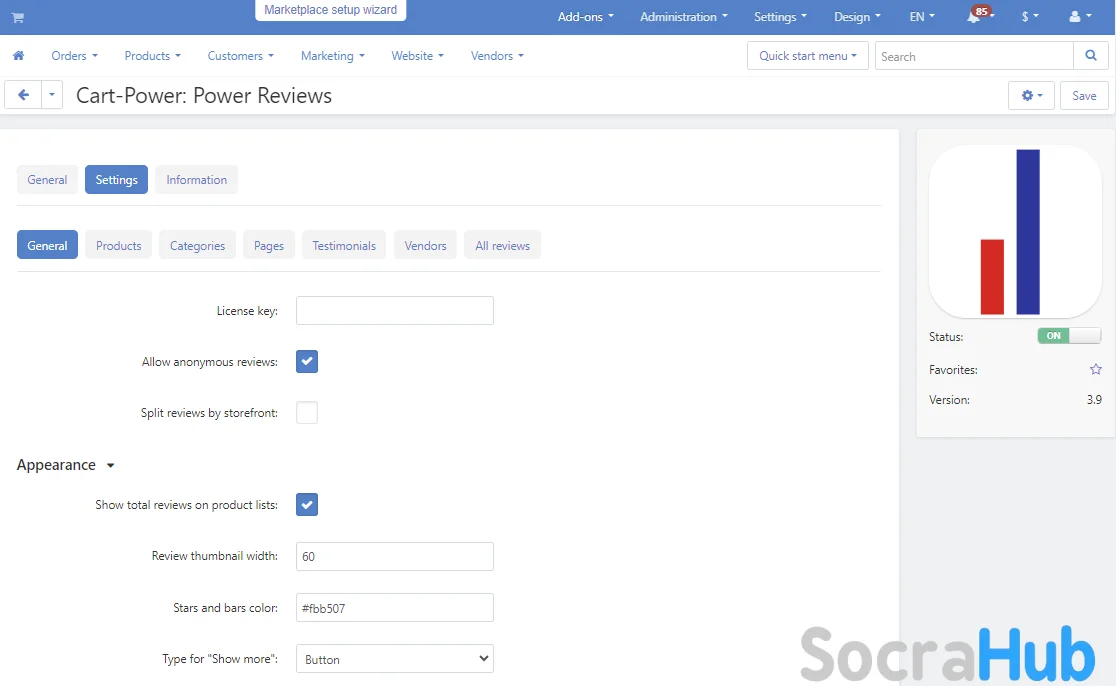Mark add-on as favorite with star

(x=1095, y=369)
